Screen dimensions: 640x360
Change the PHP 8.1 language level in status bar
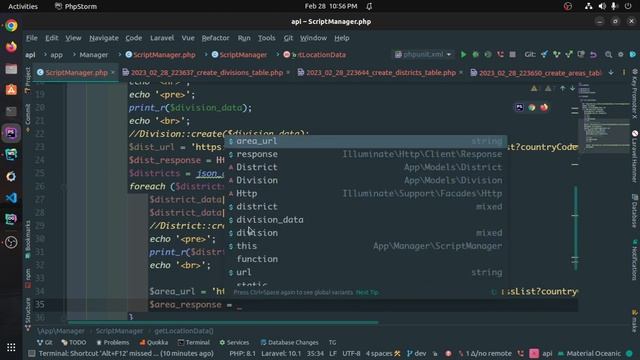pyautogui.click(x=242, y=353)
